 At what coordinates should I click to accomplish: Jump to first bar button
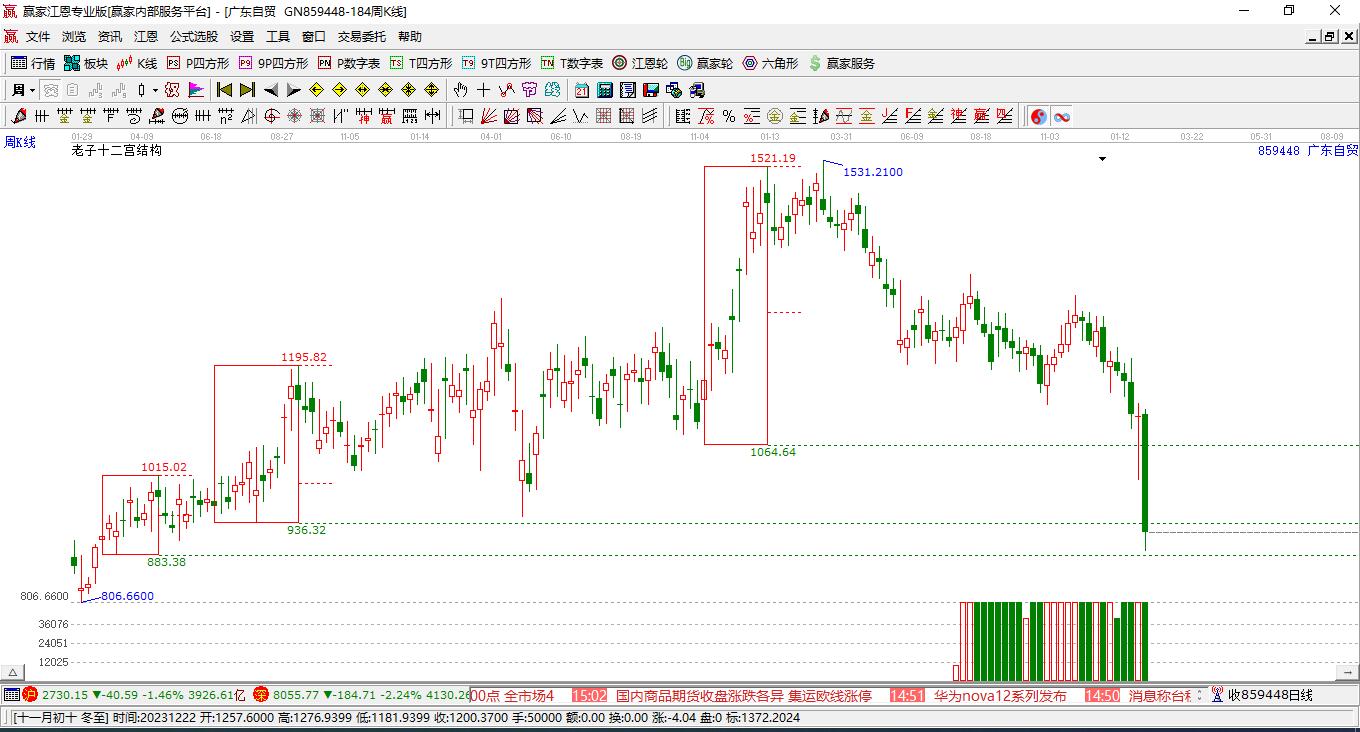pos(224,89)
